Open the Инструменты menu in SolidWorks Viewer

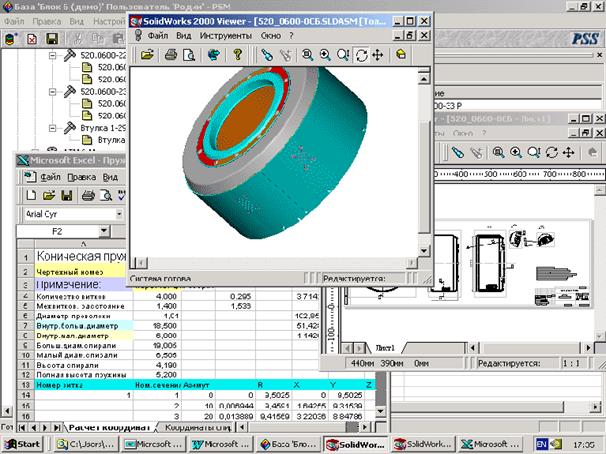point(226,36)
